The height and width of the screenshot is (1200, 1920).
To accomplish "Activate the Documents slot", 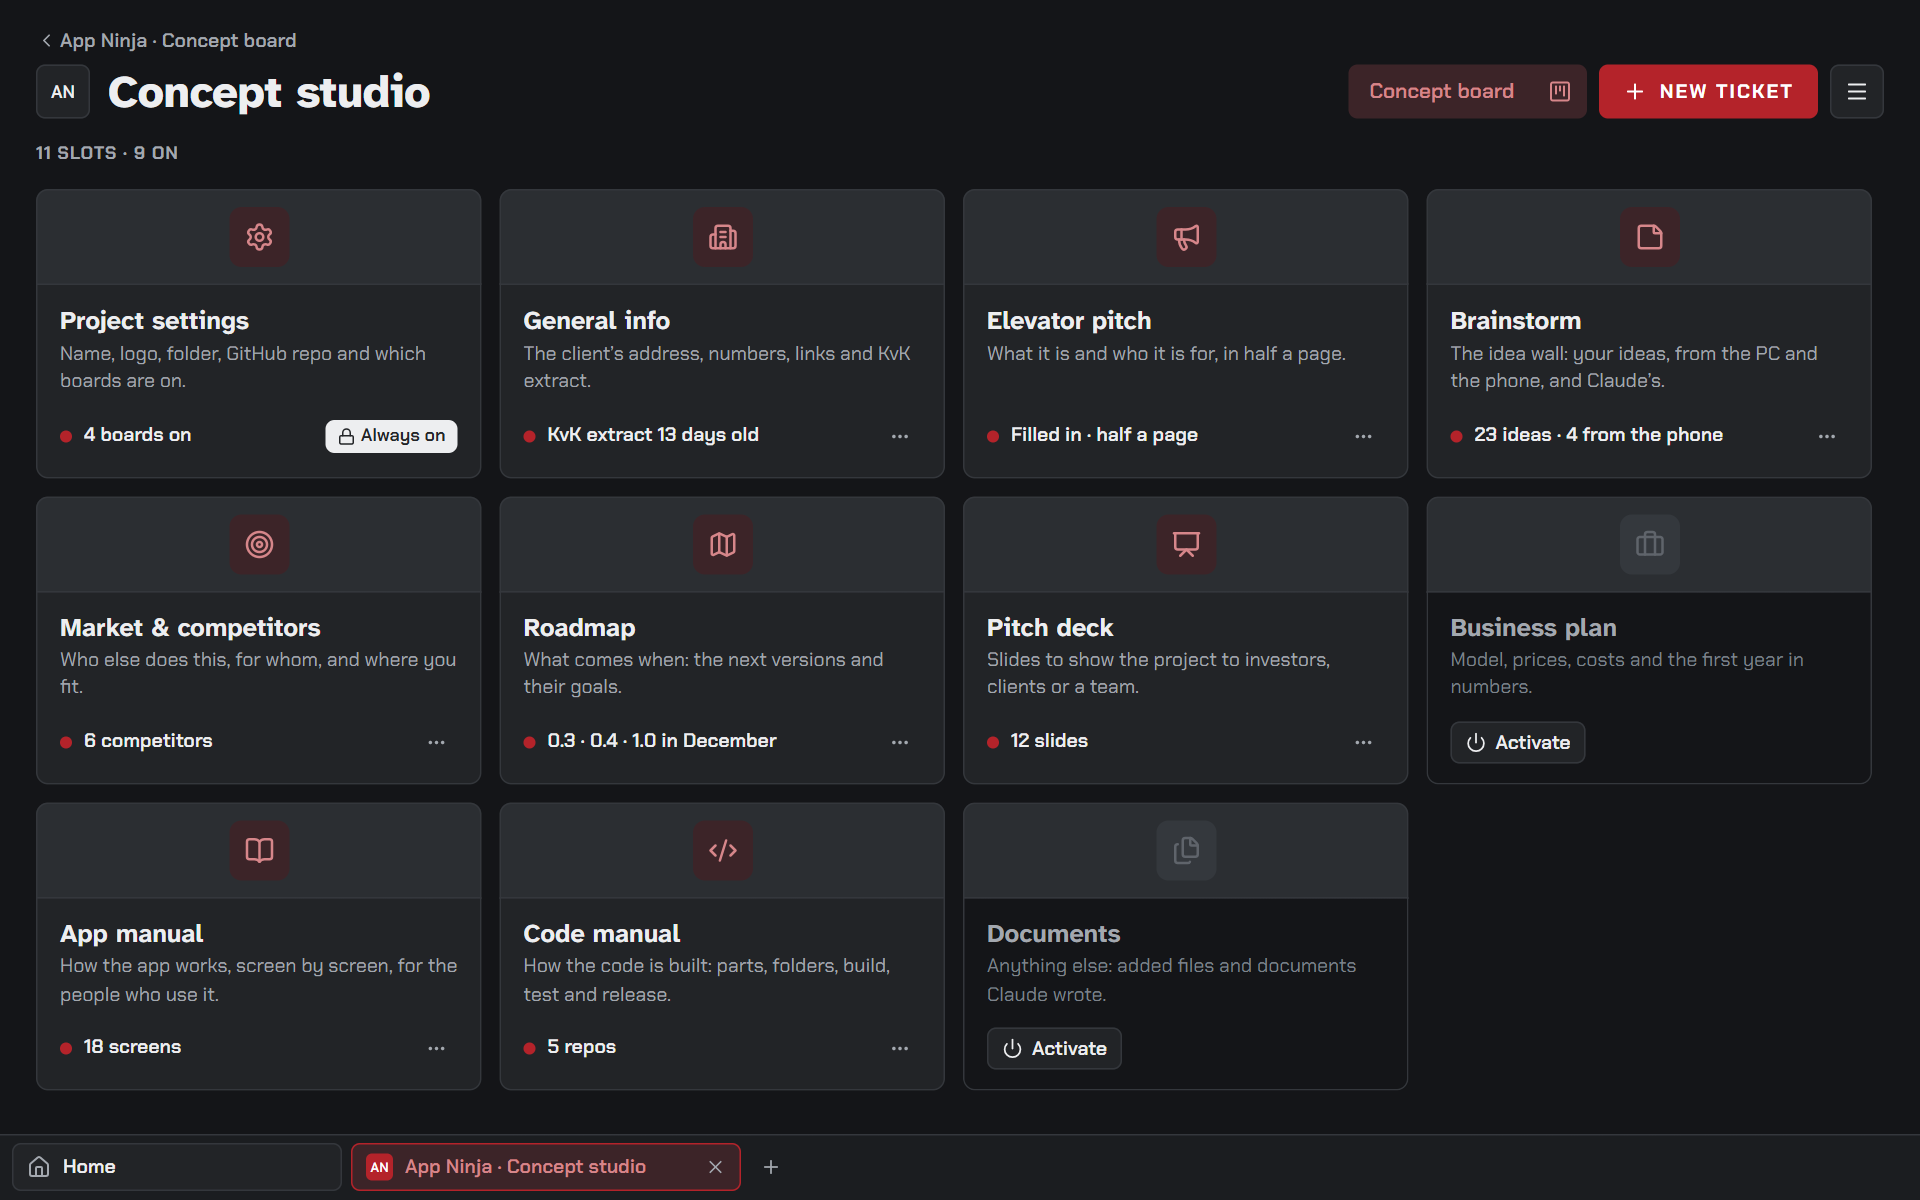I will [1054, 1049].
